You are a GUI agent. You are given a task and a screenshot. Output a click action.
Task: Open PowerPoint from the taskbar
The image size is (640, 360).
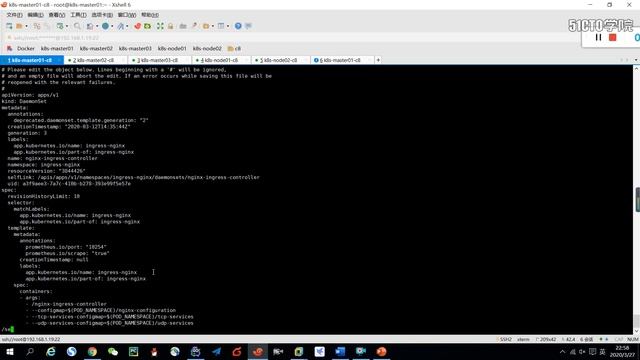point(382,351)
